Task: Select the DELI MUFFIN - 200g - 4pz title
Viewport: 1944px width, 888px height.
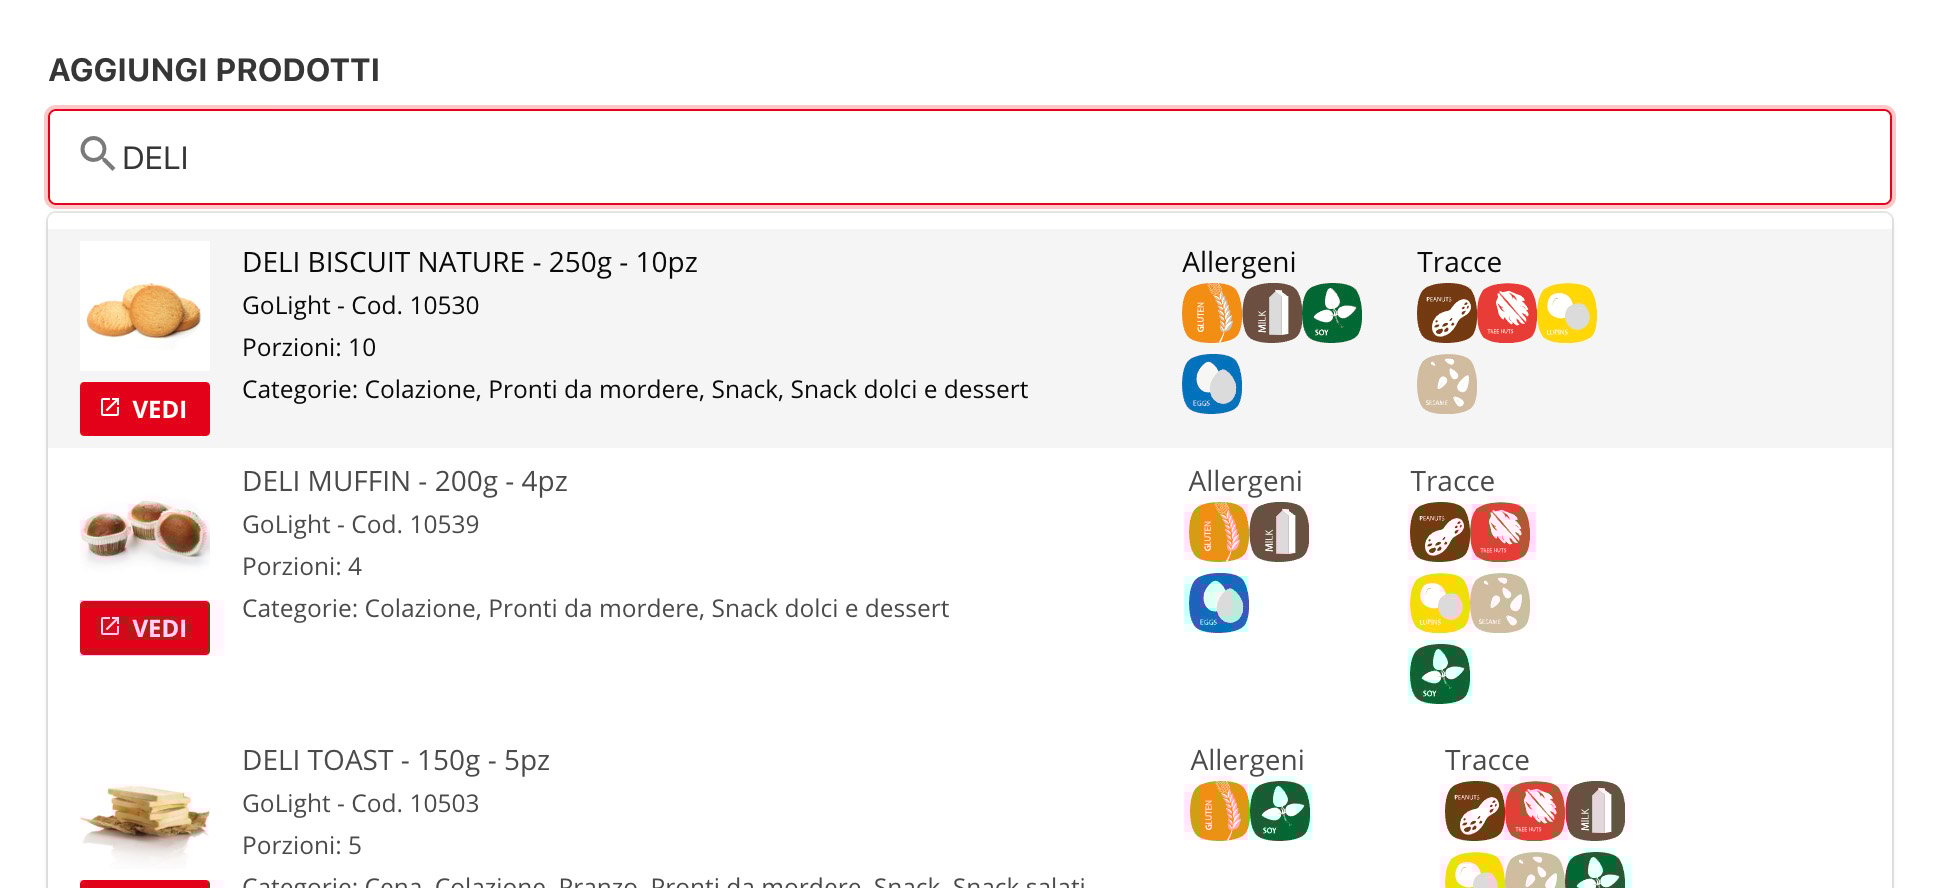Action: (405, 481)
